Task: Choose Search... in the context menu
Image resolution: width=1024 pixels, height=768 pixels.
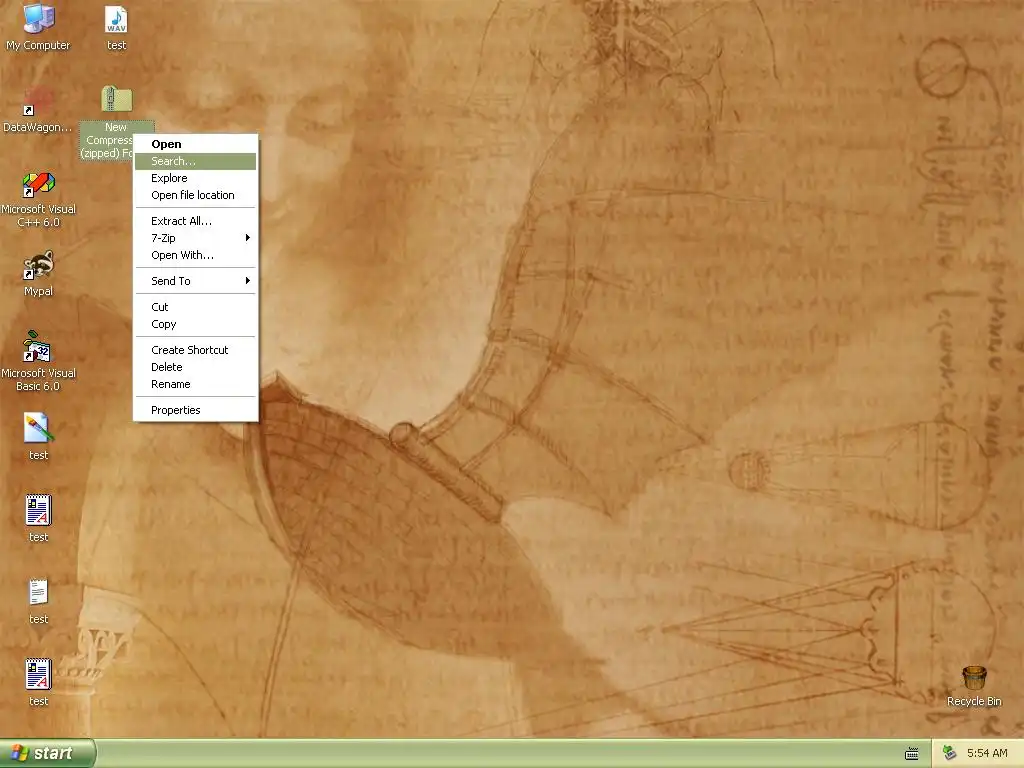Action: (195, 161)
